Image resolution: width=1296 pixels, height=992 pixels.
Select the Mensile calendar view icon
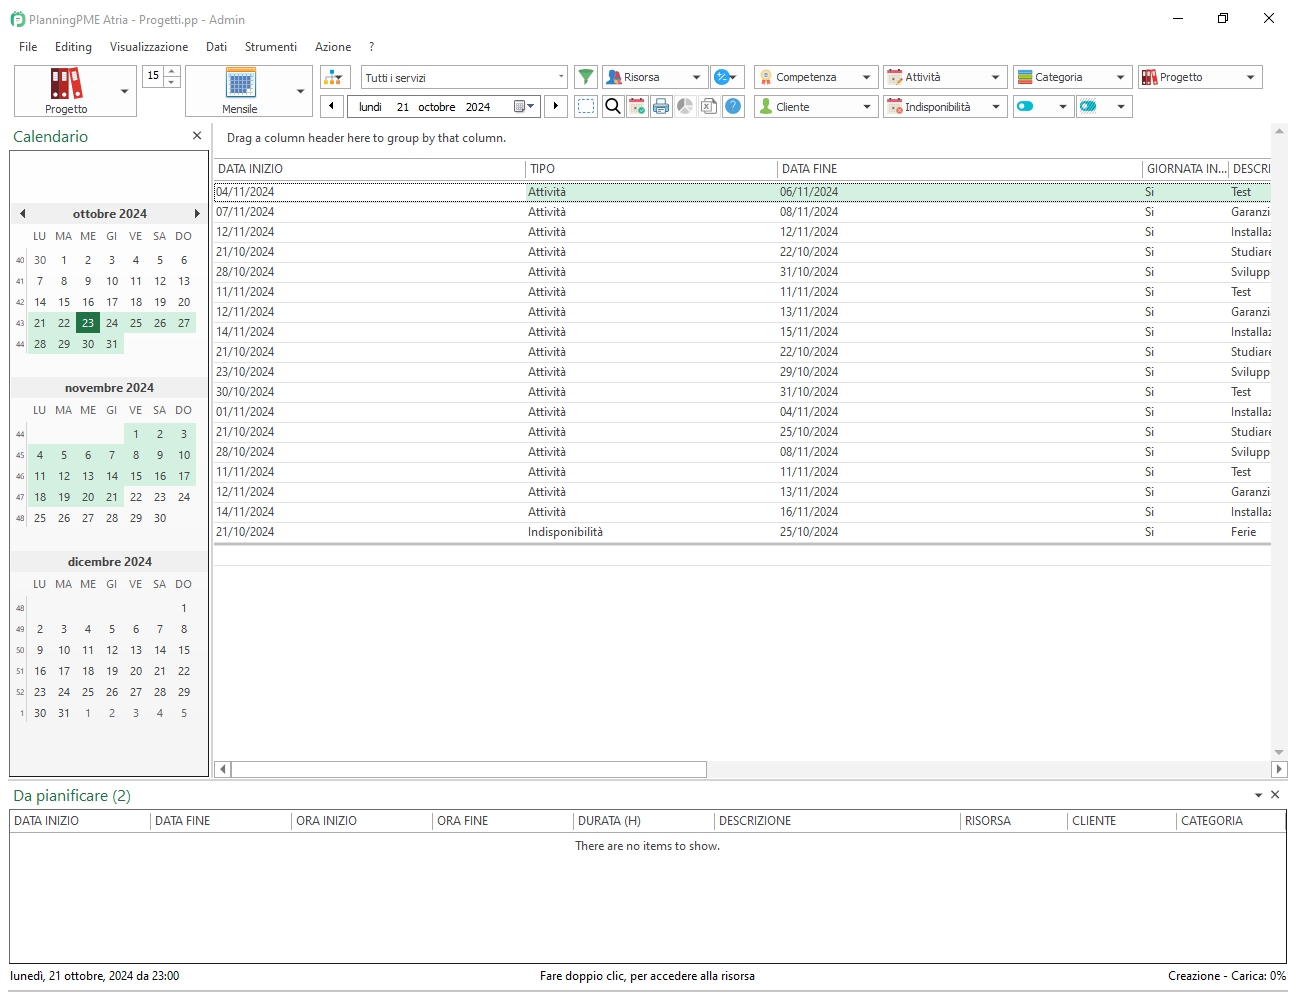(x=240, y=83)
